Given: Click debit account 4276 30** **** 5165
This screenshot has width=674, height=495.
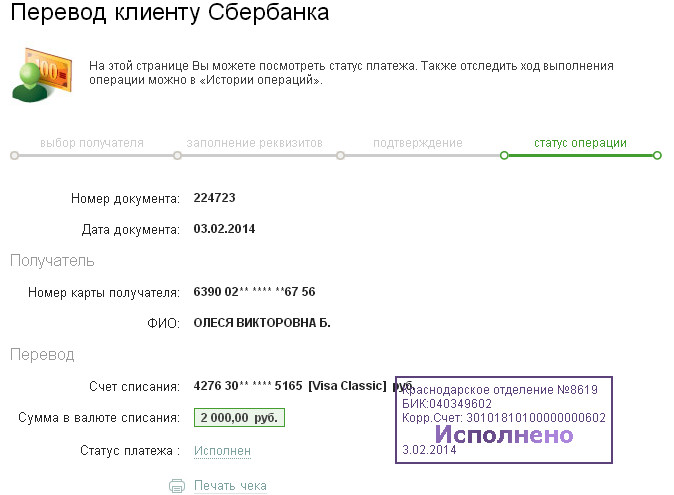Looking at the screenshot, I should 248,386.
